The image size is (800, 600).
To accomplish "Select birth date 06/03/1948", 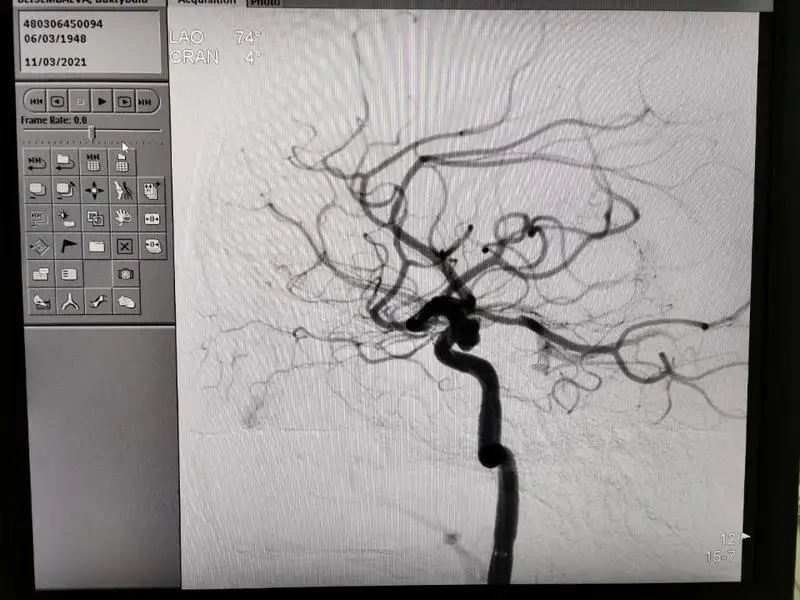I will click(x=55, y=39).
